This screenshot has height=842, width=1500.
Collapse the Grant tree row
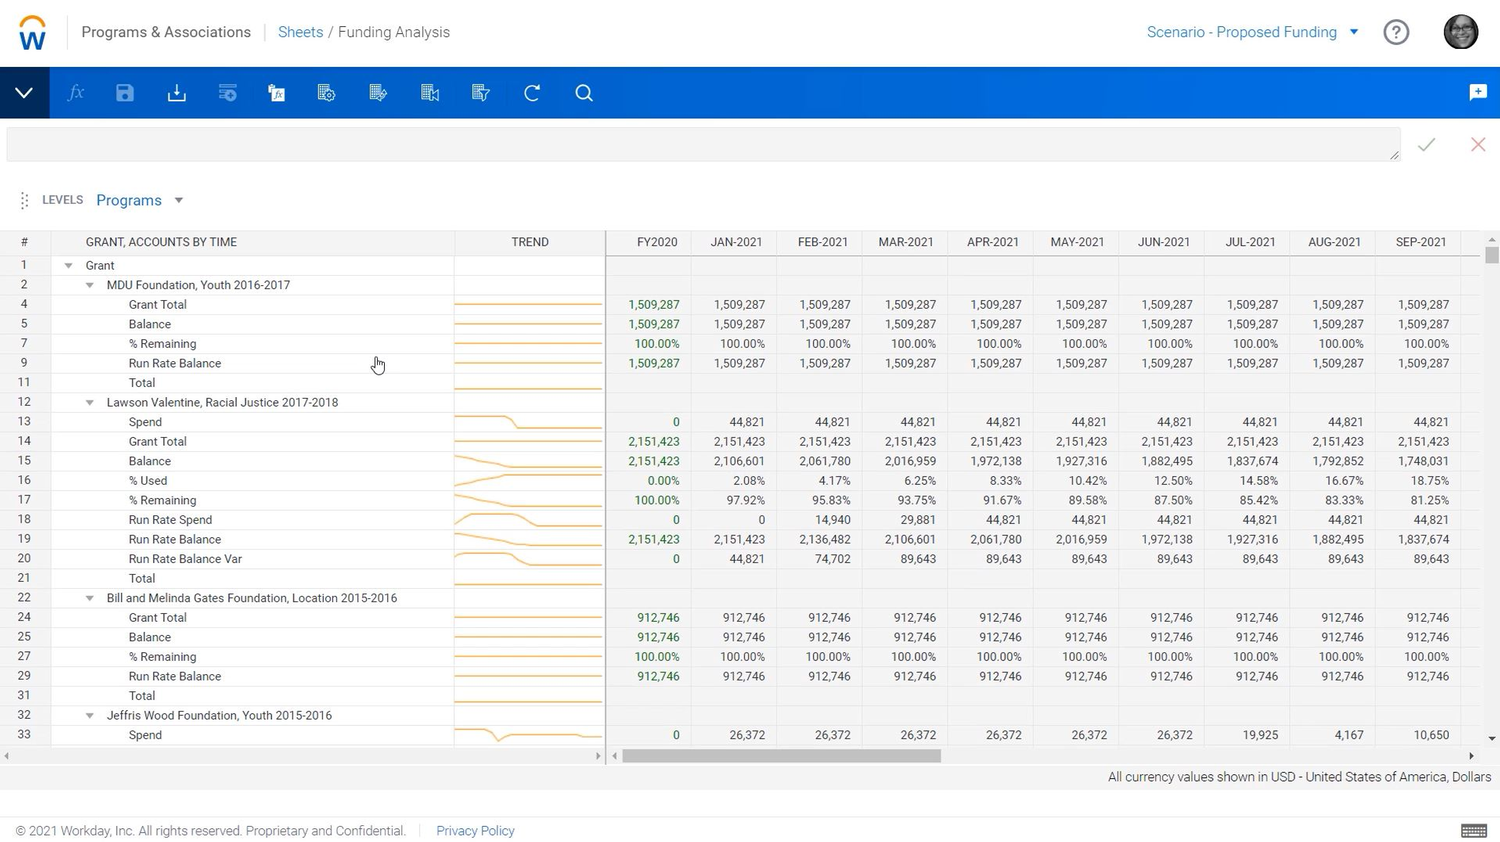pos(68,265)
